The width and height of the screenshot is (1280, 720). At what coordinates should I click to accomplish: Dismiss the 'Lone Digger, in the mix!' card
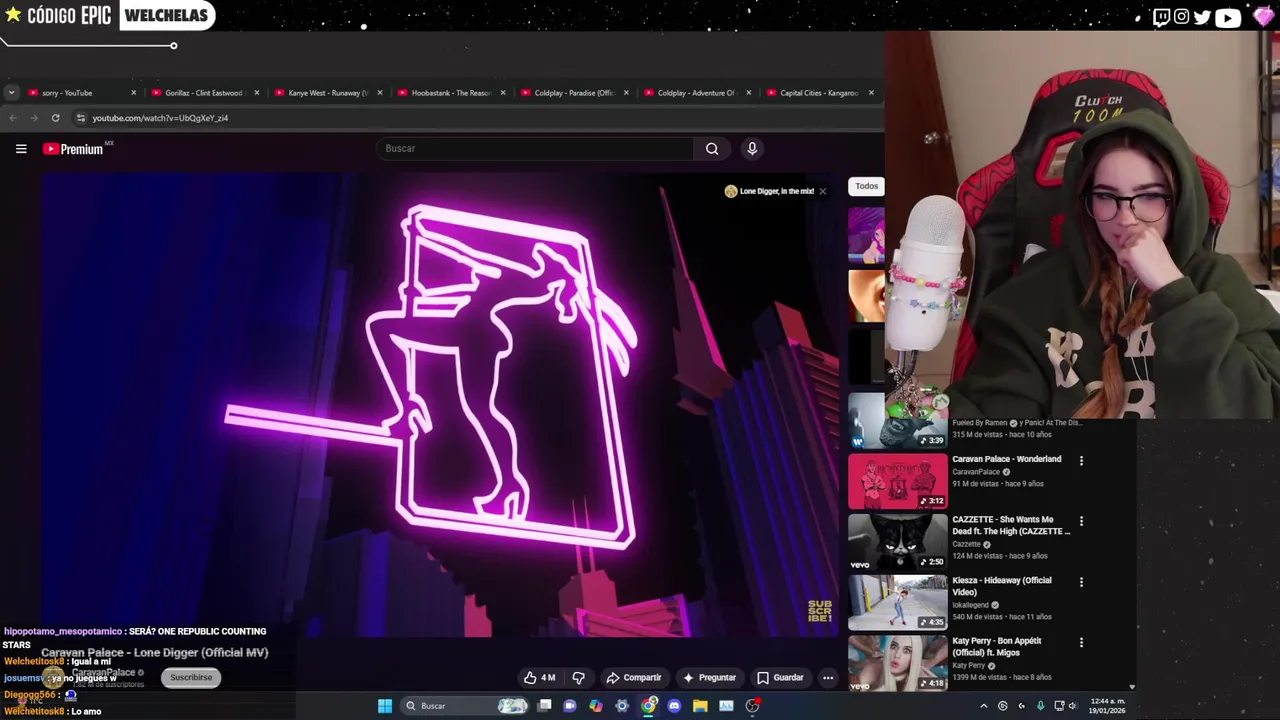[x=822, y=191]
